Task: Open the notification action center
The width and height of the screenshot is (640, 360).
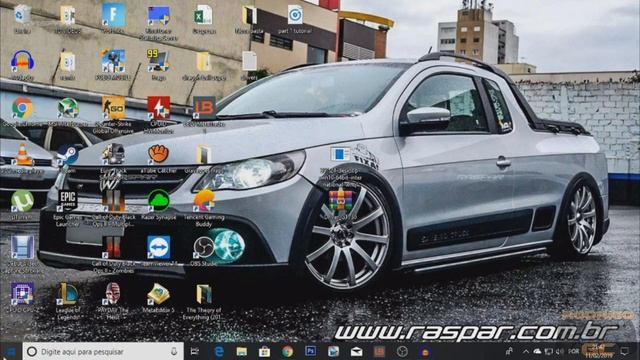Action: coord(624,351)
